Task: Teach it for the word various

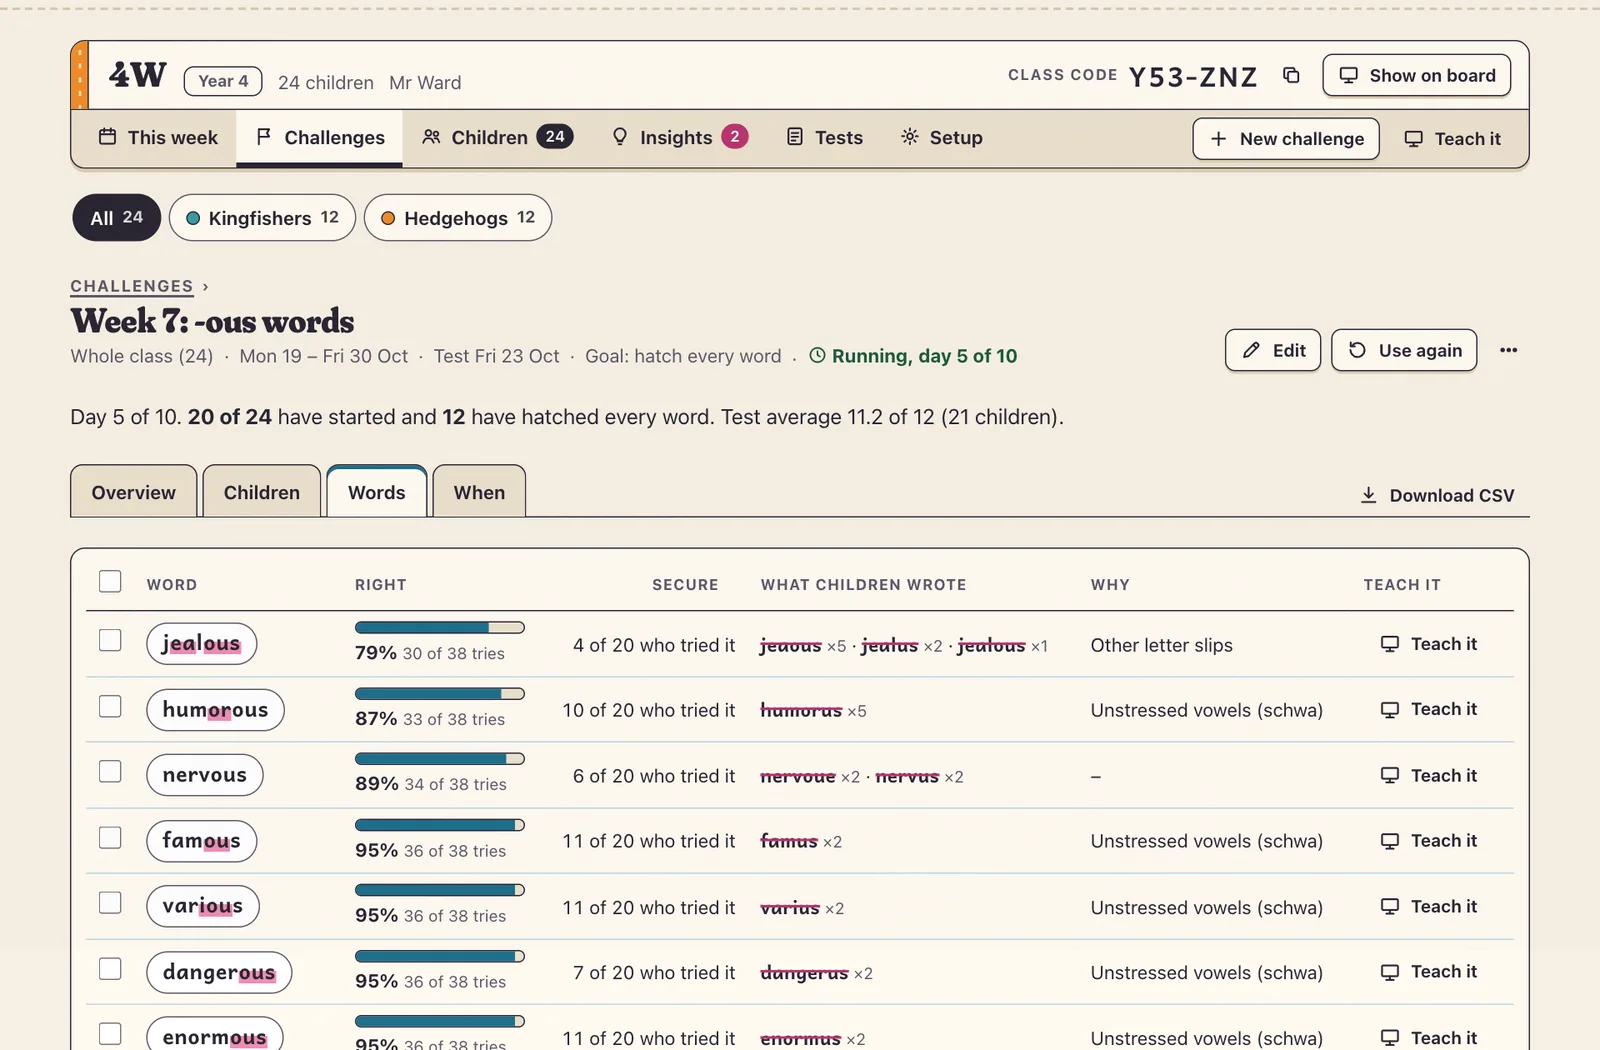Action: pos(1428,906)
